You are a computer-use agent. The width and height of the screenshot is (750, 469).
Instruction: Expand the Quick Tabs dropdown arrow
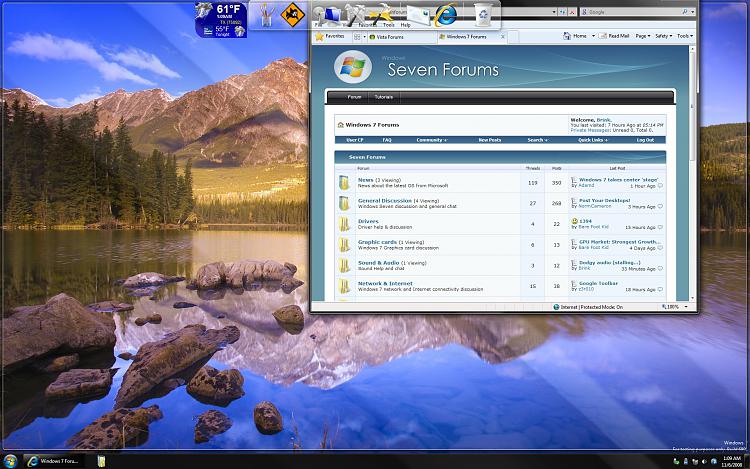pyautogui.click(x=364, y=37)
